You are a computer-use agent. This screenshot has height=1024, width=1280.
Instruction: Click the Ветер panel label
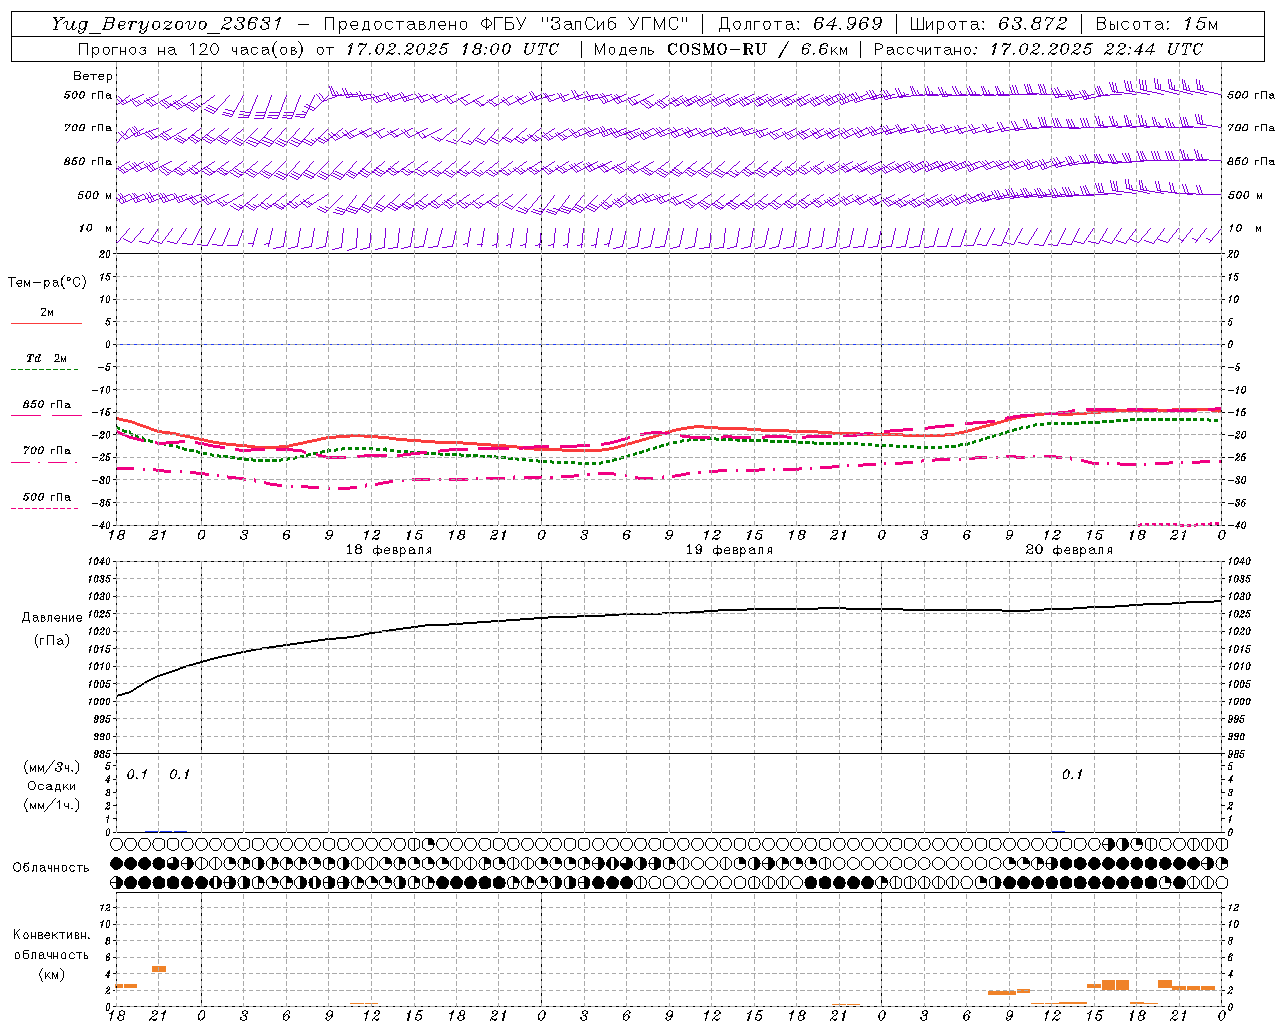[x=93, y=76]
